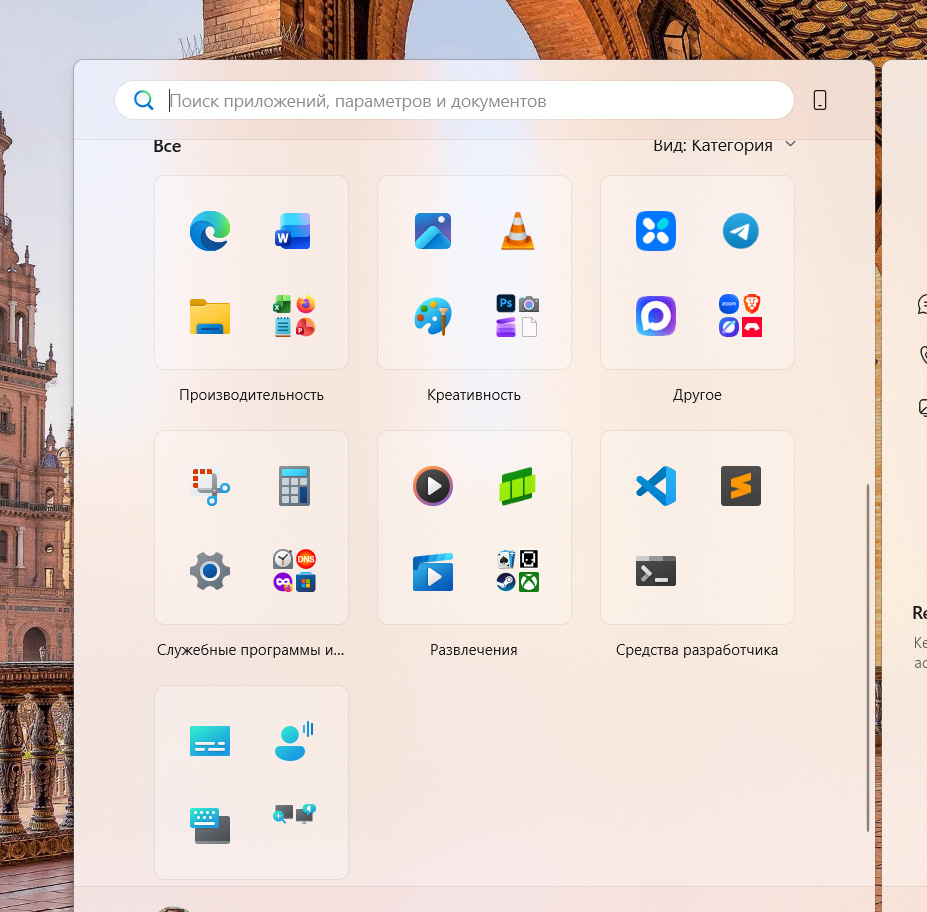Launch Visual Studio Code
The image size is (927, 912).
656,486
